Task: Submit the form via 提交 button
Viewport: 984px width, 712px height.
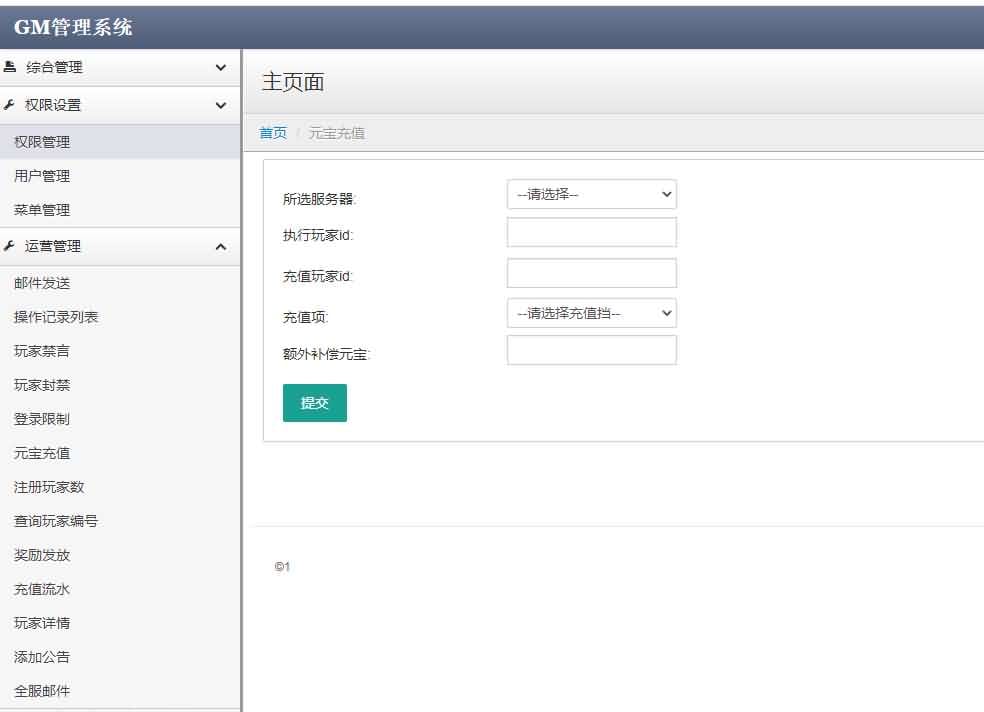Action: pyautogui.click(x=315, y=403)
